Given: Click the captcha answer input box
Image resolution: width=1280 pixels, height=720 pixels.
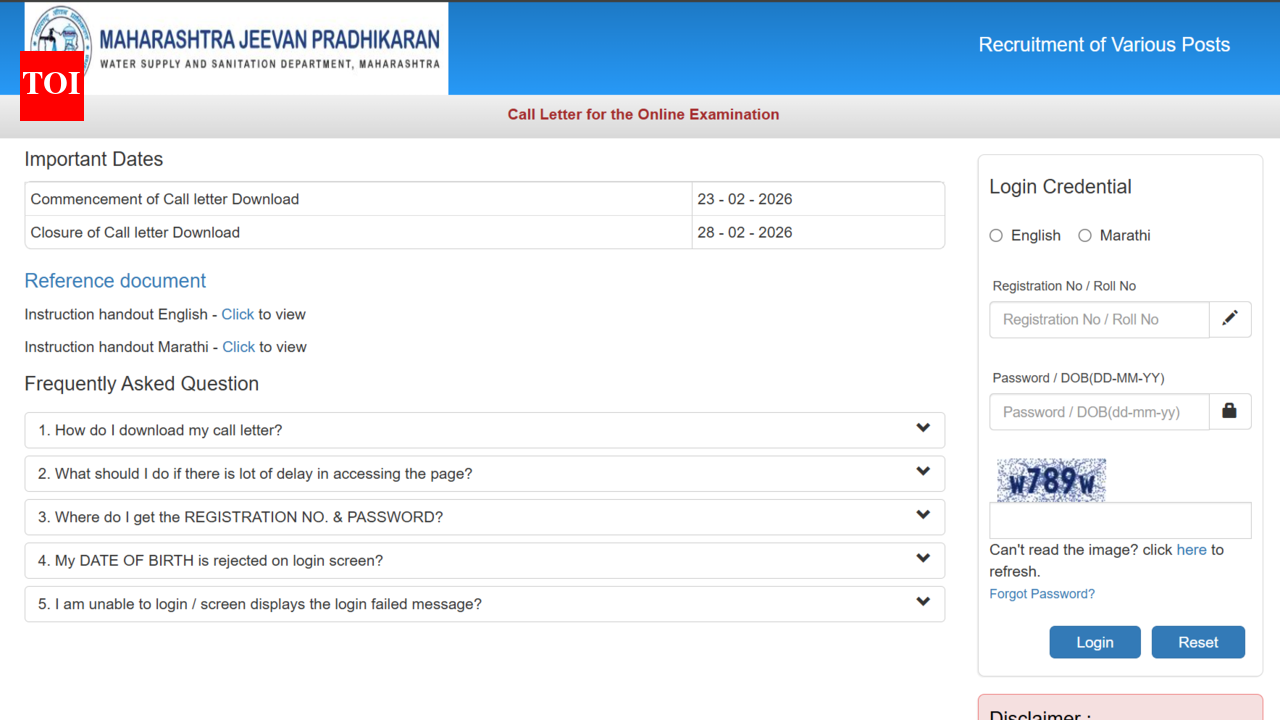Looking at the screenshot, I should coord(1120,520).
